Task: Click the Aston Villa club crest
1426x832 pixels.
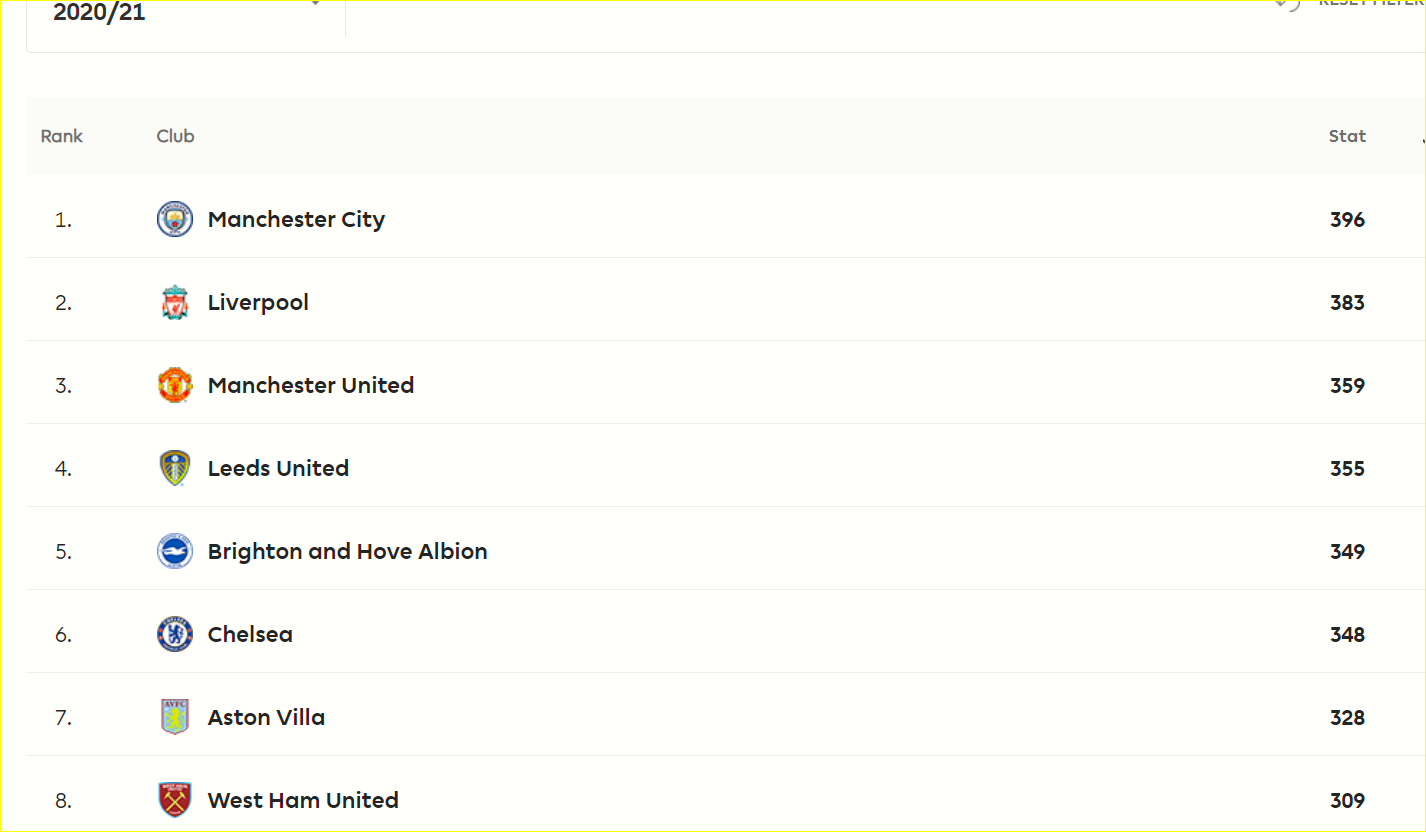Action: pyautogui.click(x=175, y=717)
